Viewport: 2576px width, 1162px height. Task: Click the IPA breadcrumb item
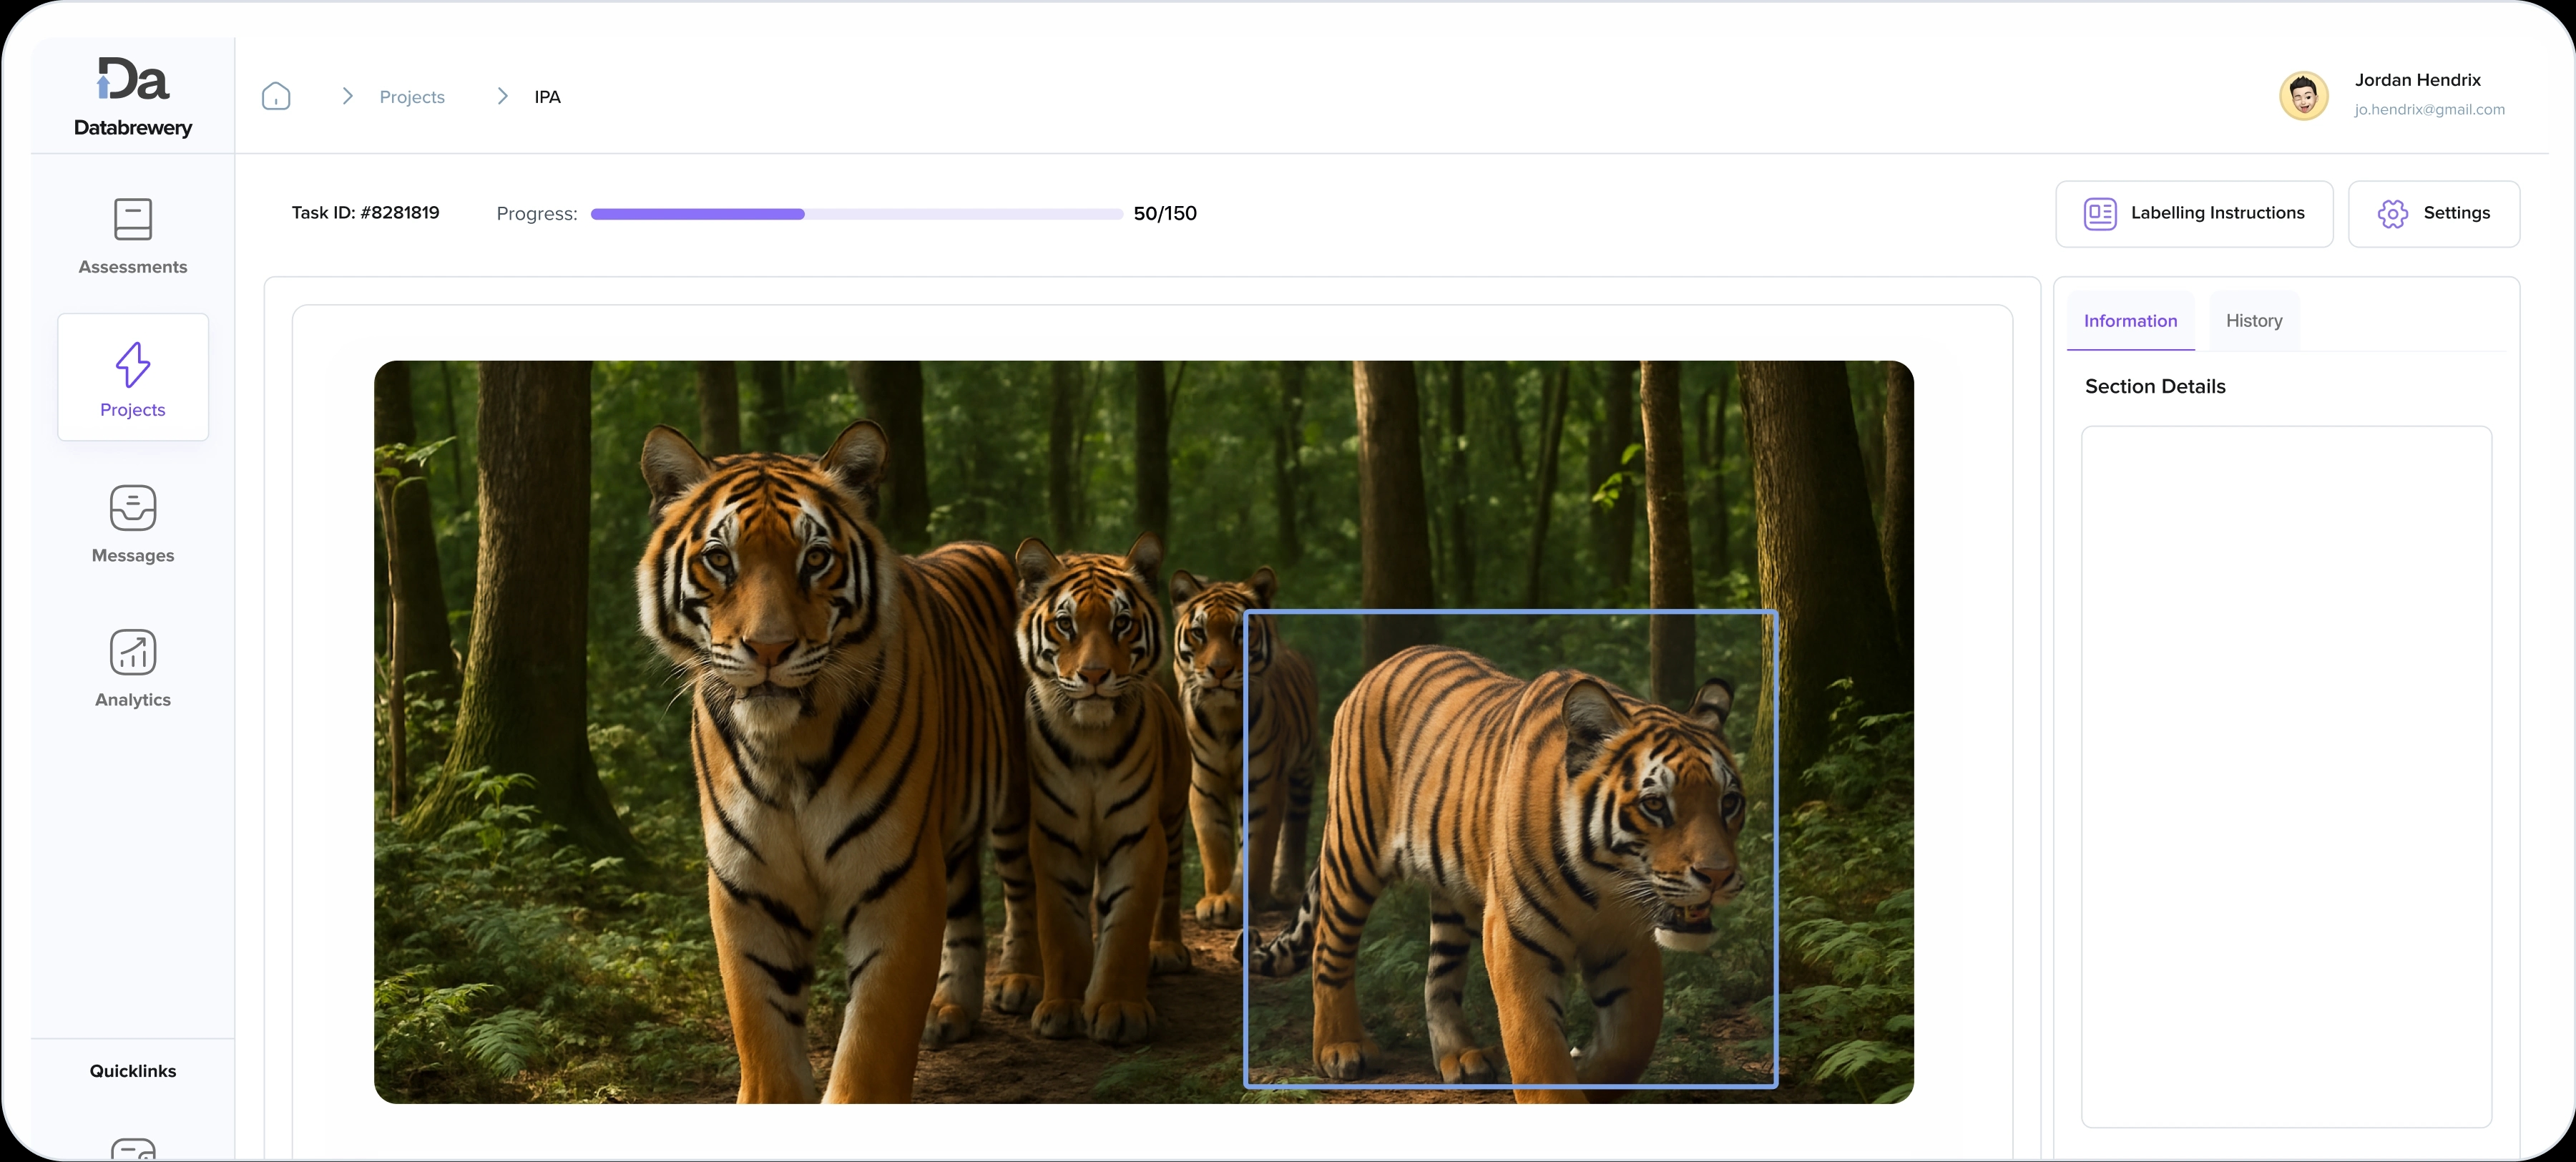pyautogui.click(x=547, y=97)
